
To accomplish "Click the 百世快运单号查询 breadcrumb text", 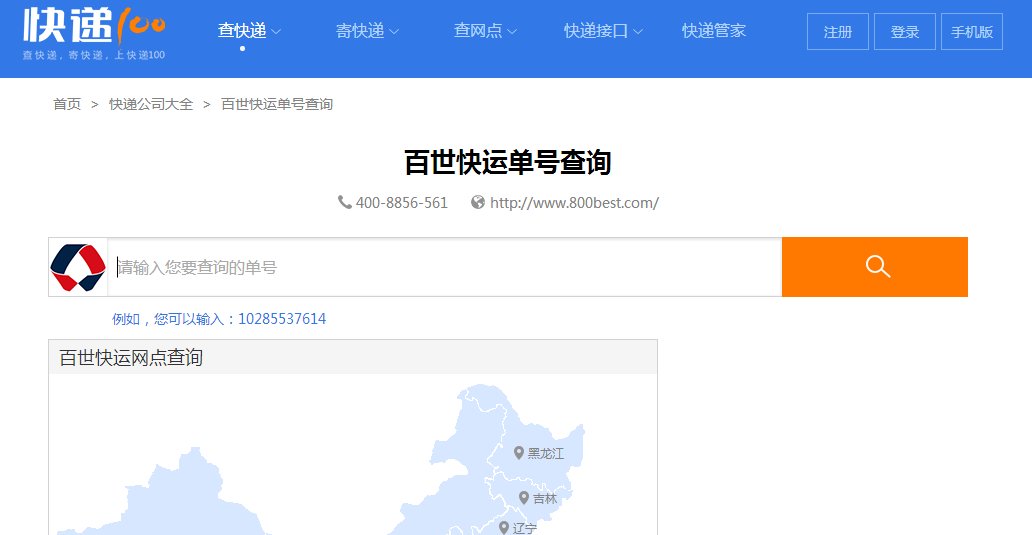I will (x=276, y=104).
